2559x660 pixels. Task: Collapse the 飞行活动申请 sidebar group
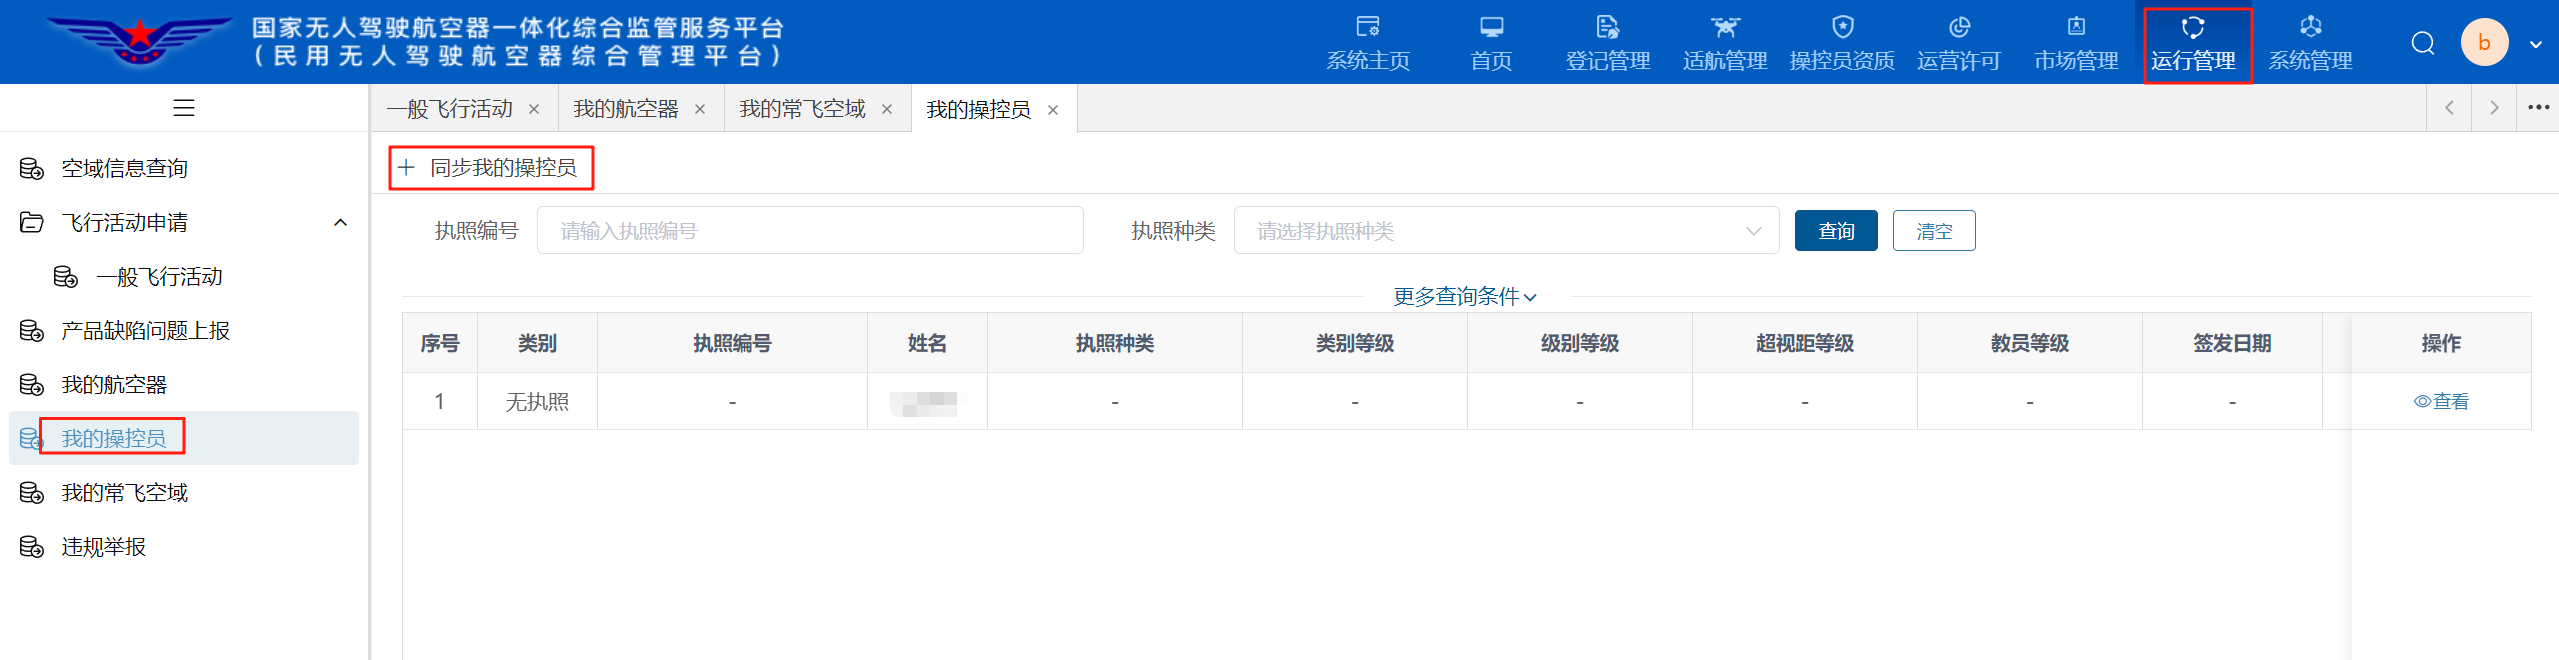(340, 223)
